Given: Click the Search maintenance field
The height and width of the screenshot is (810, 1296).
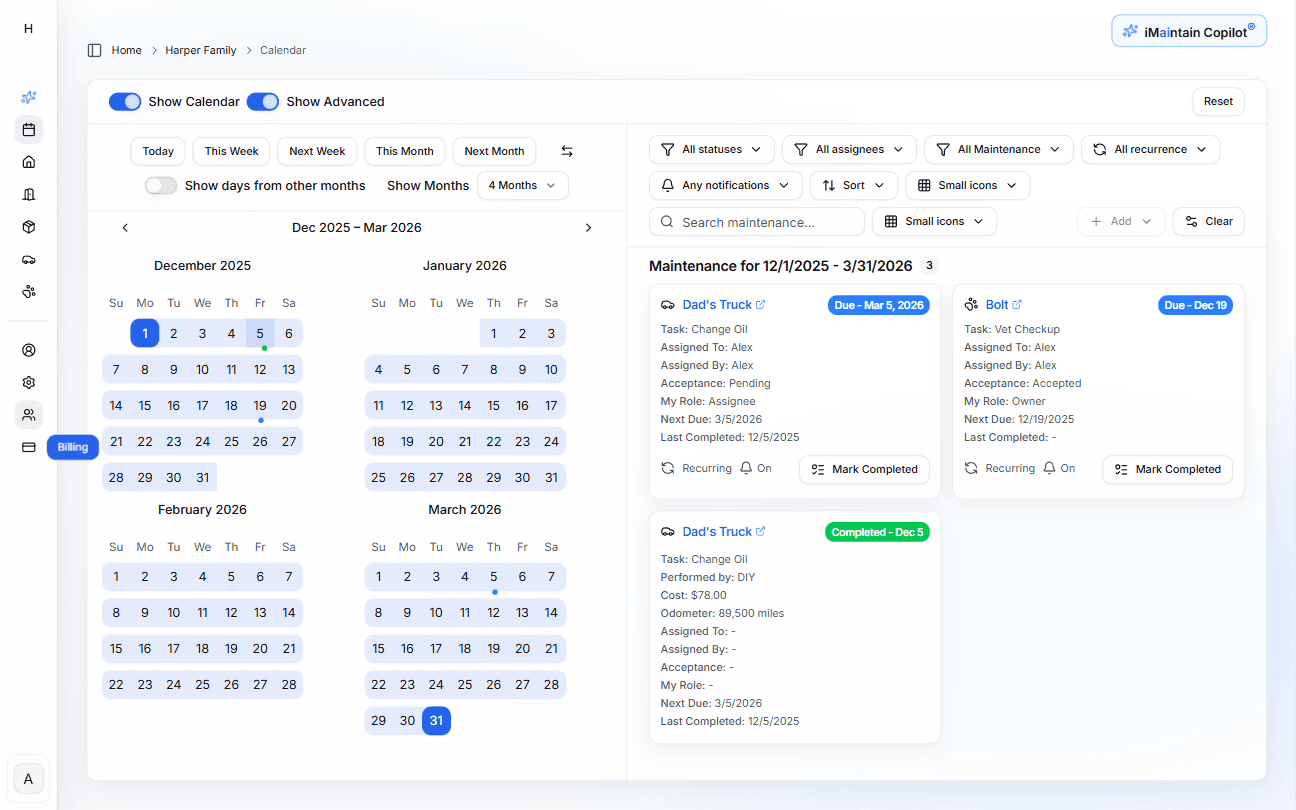Looking at the screenshot, I should tap(756, 221).
